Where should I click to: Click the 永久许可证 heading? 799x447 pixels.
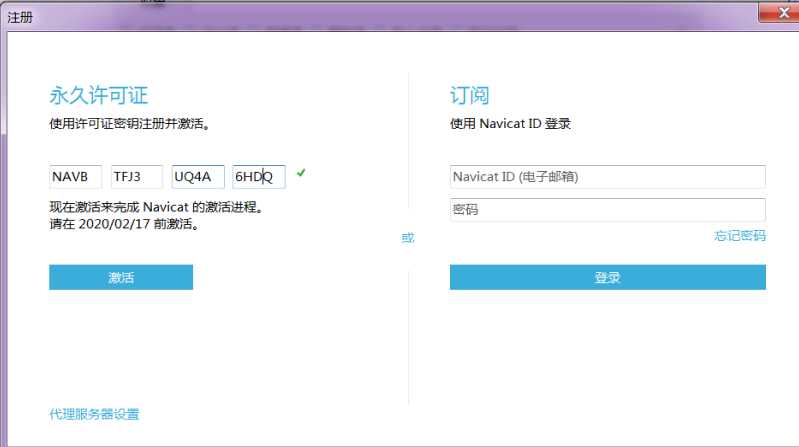[x=99, y=95]
